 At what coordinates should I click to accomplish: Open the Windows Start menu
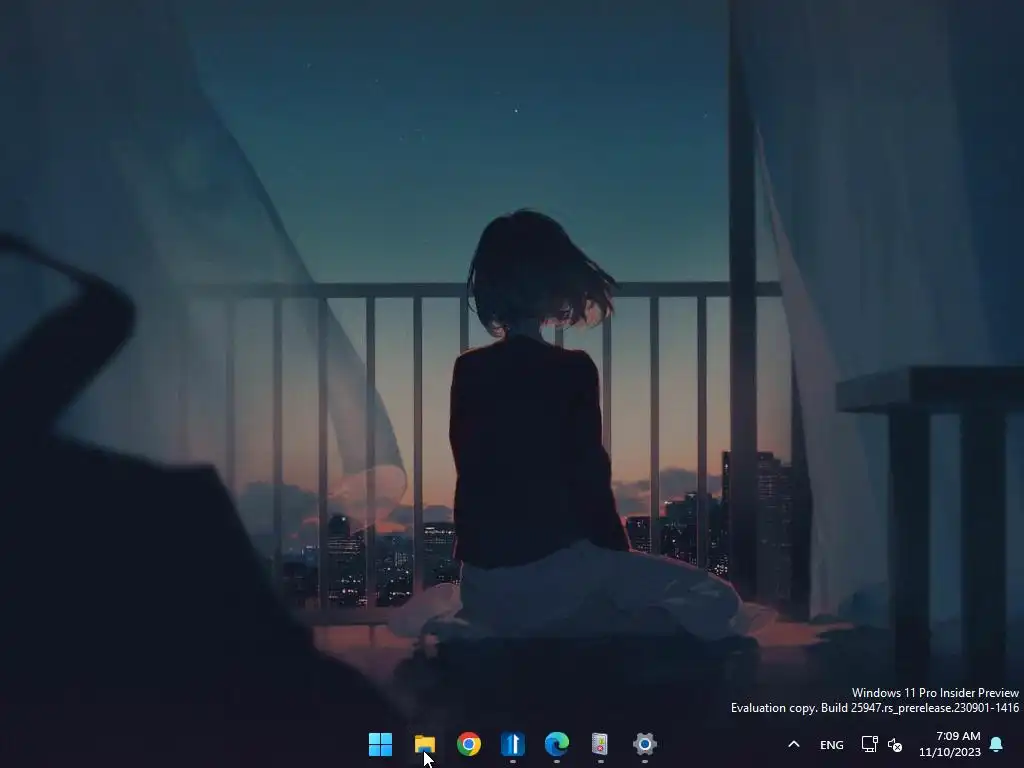(380, 744)
